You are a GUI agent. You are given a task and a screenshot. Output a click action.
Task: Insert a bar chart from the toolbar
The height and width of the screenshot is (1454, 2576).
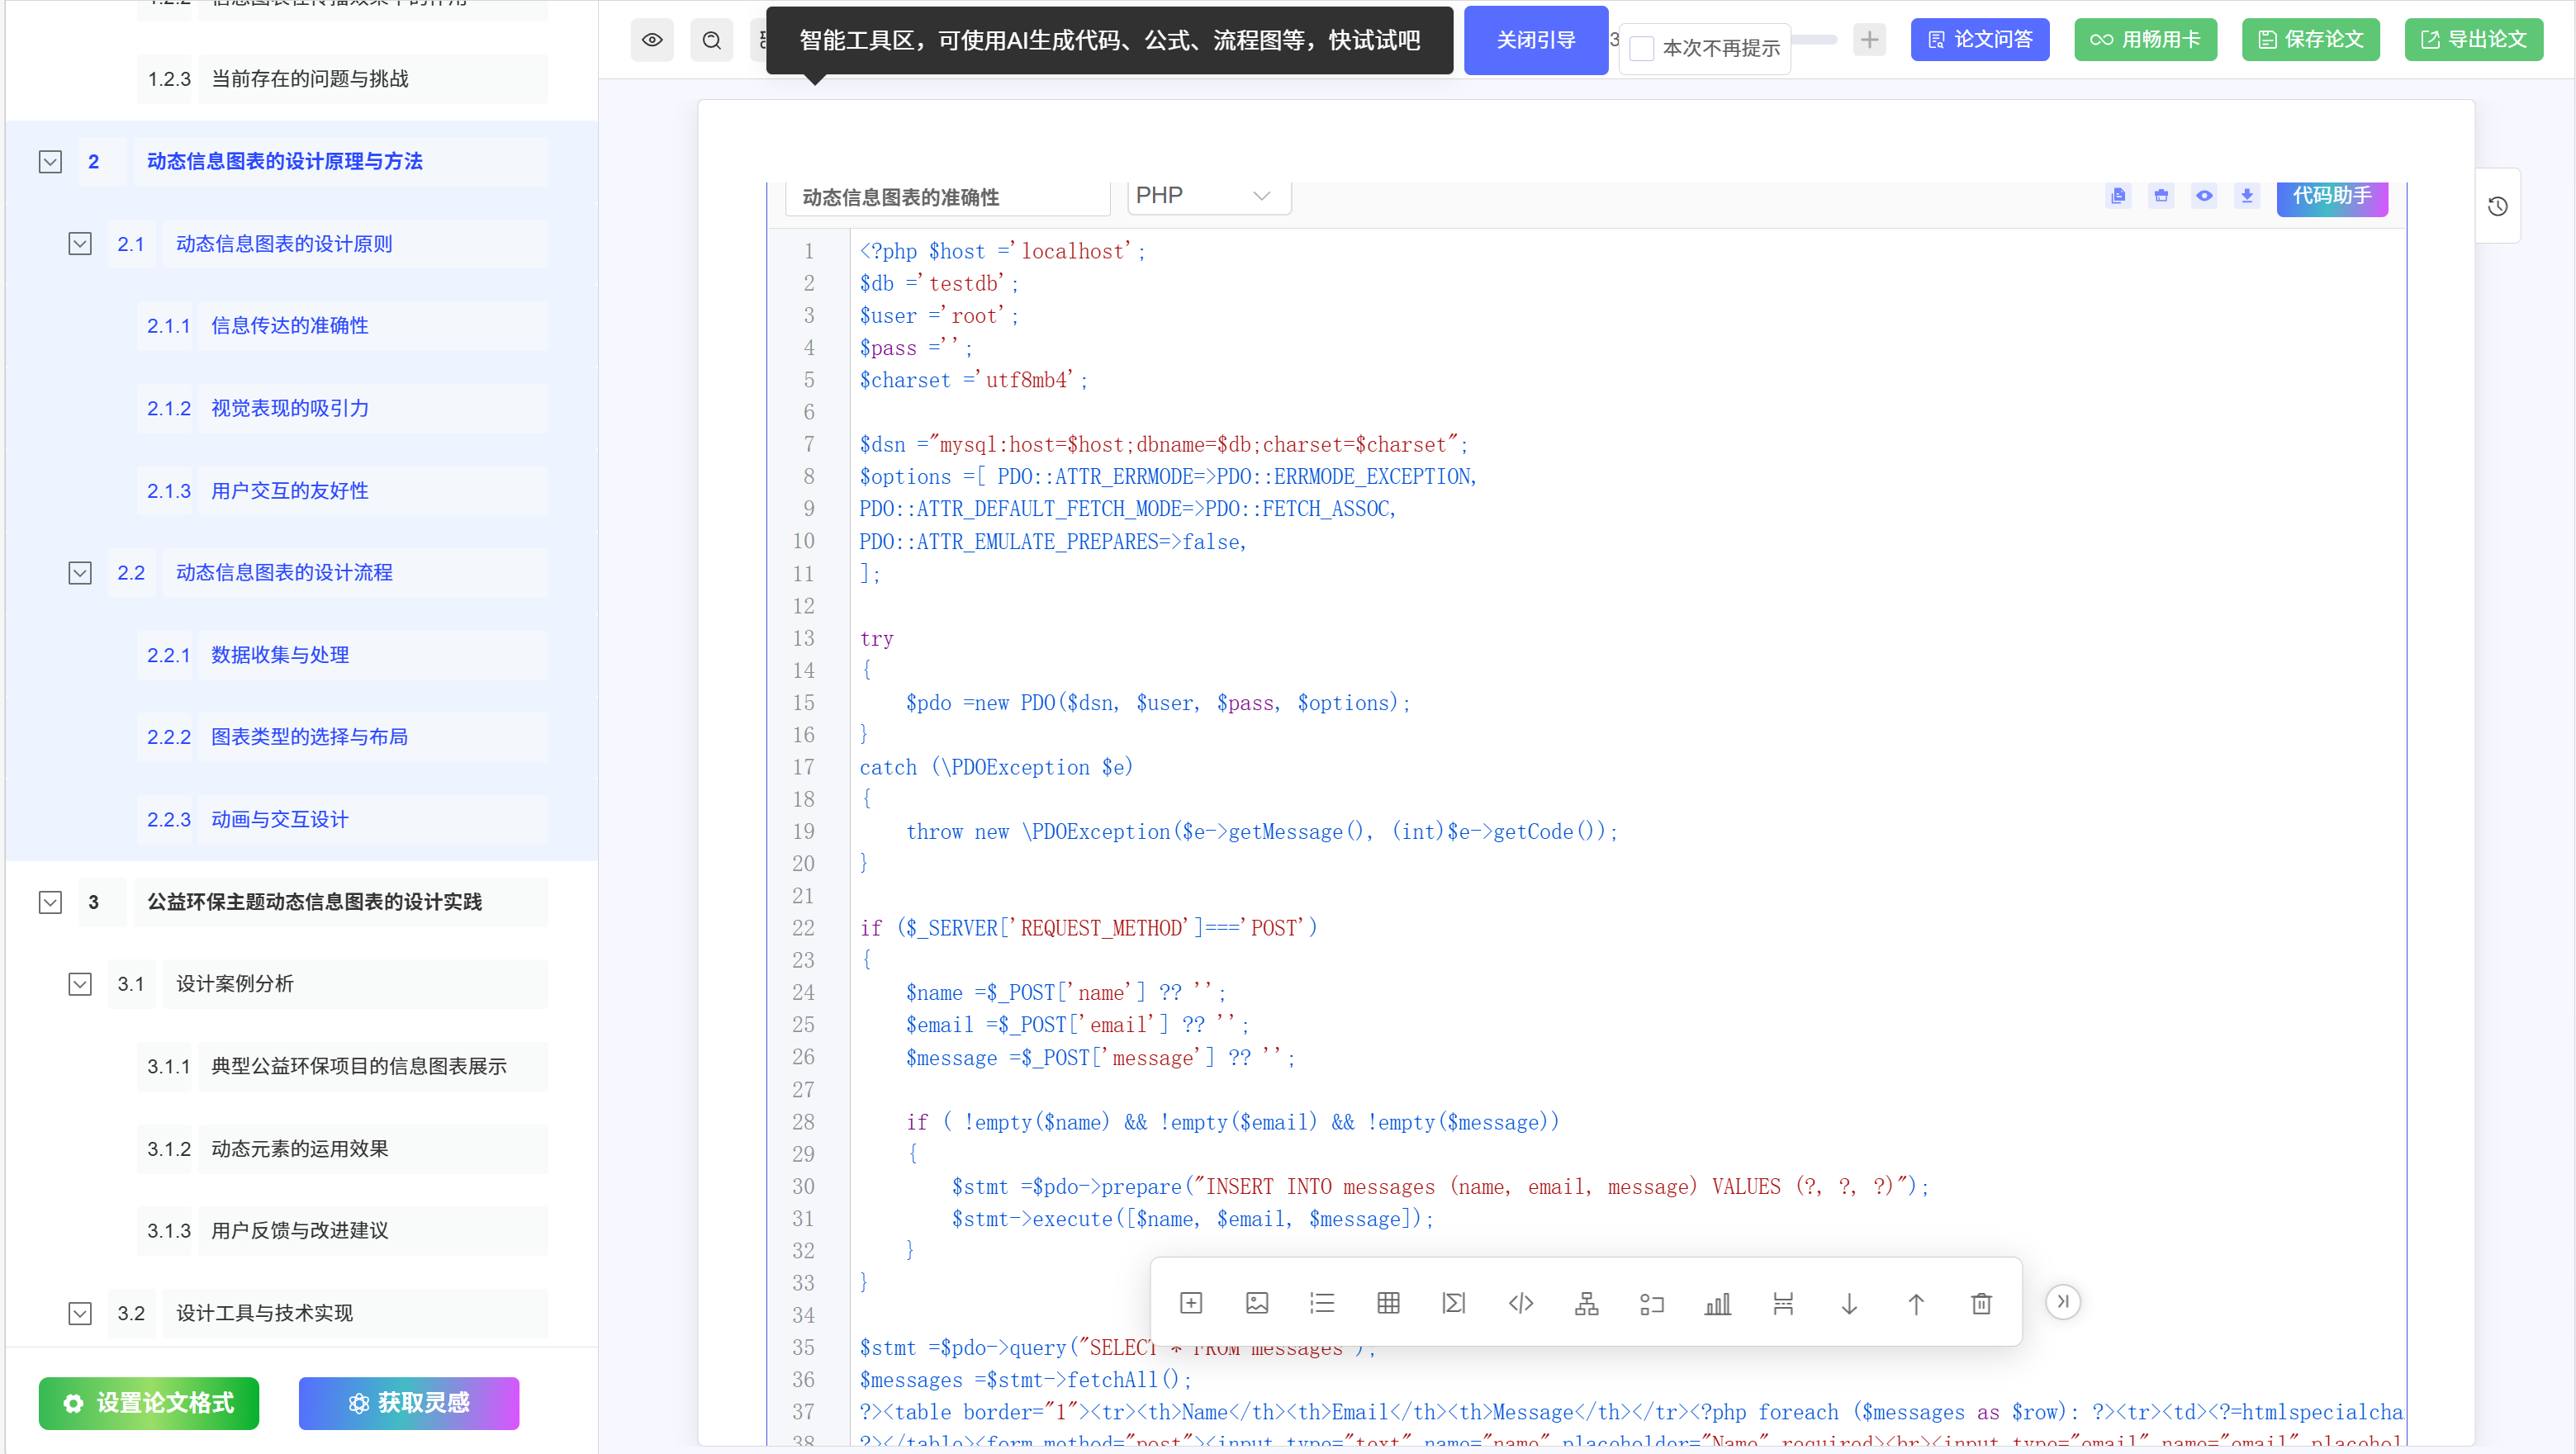tap(1717, 1303)
